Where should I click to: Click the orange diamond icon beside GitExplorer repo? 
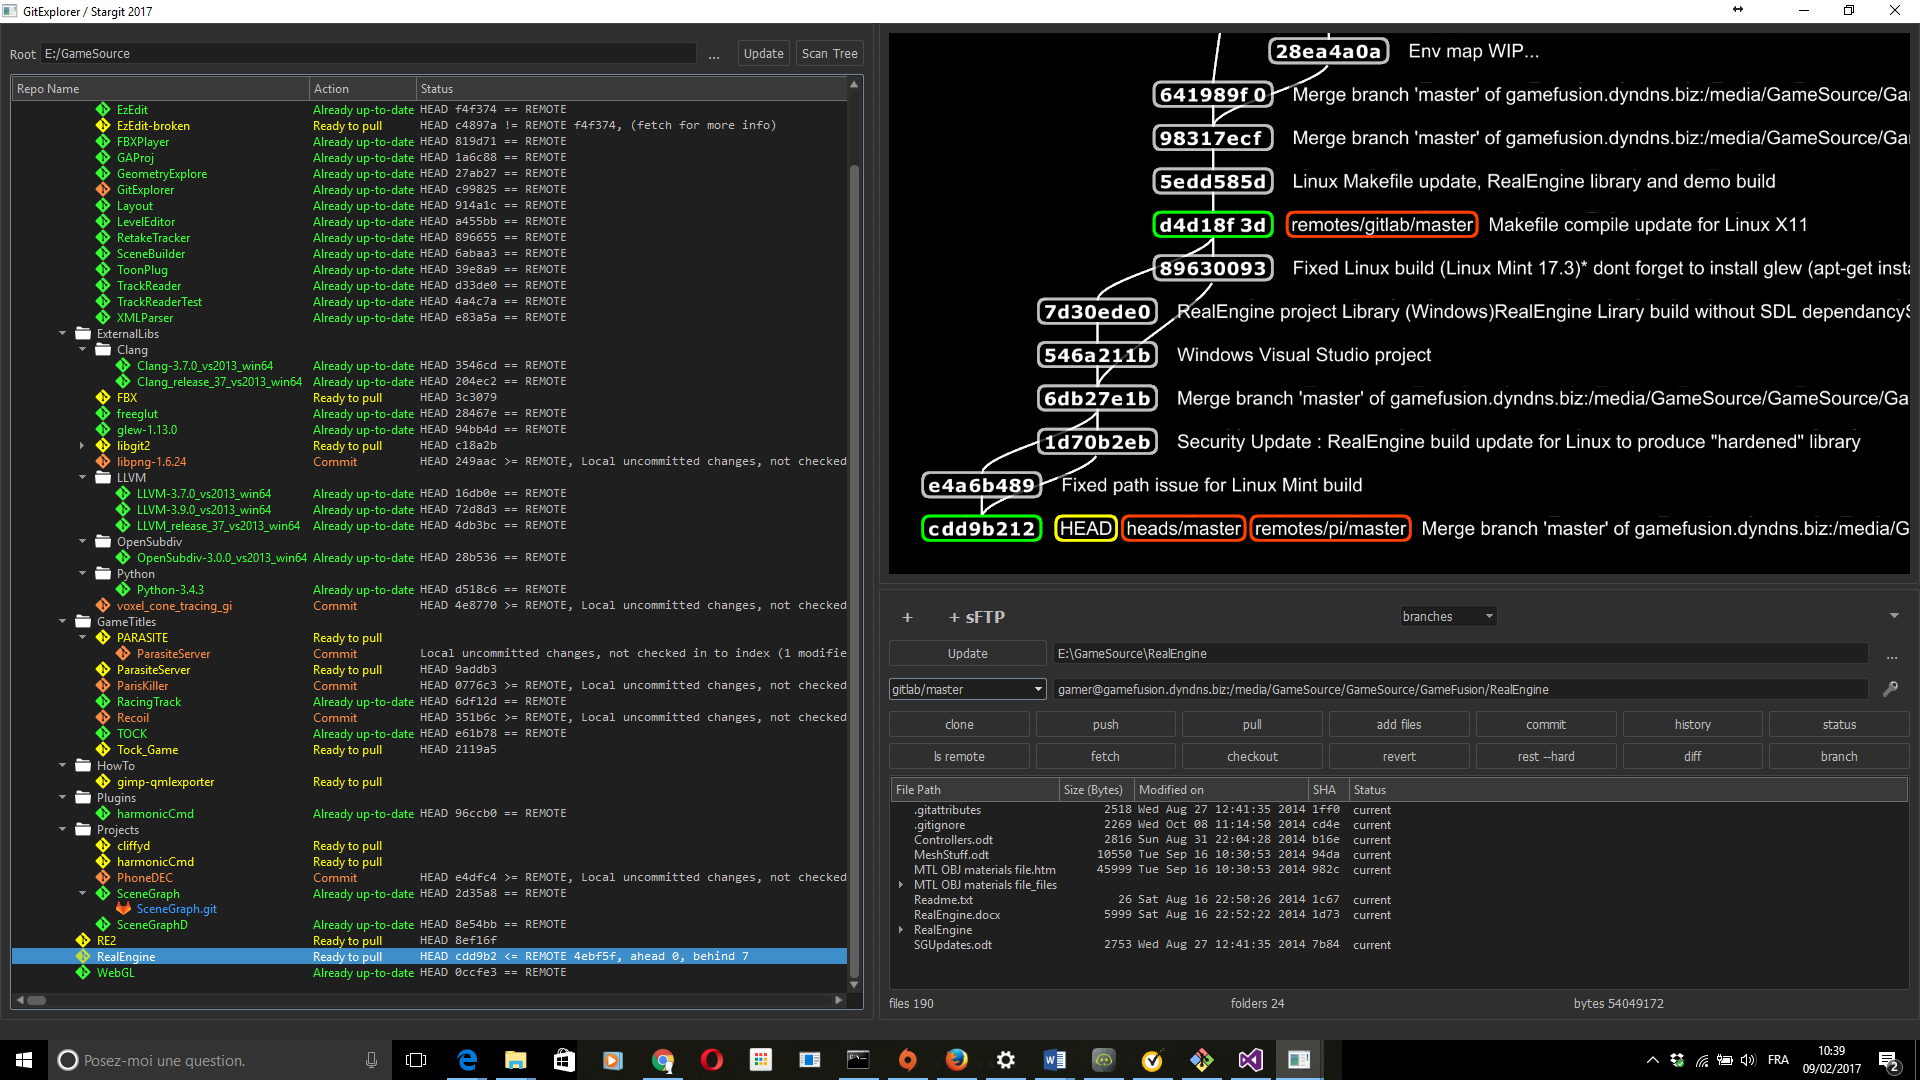[x=103, y=190]
